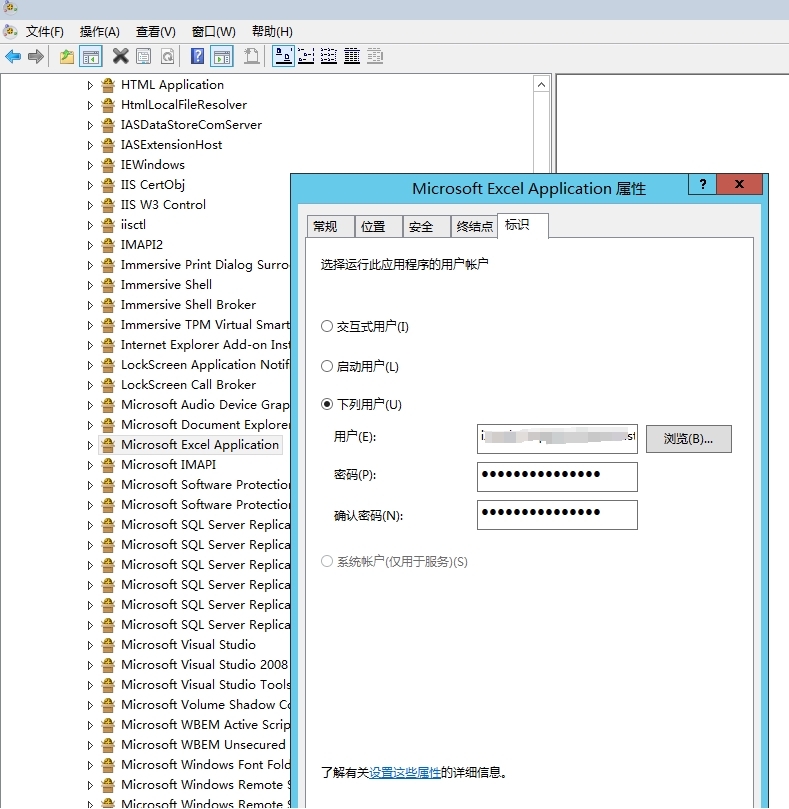Screen dimensions: 789x809
Task: Expand the IASExtensionHost node
Action: click(90, 145)
